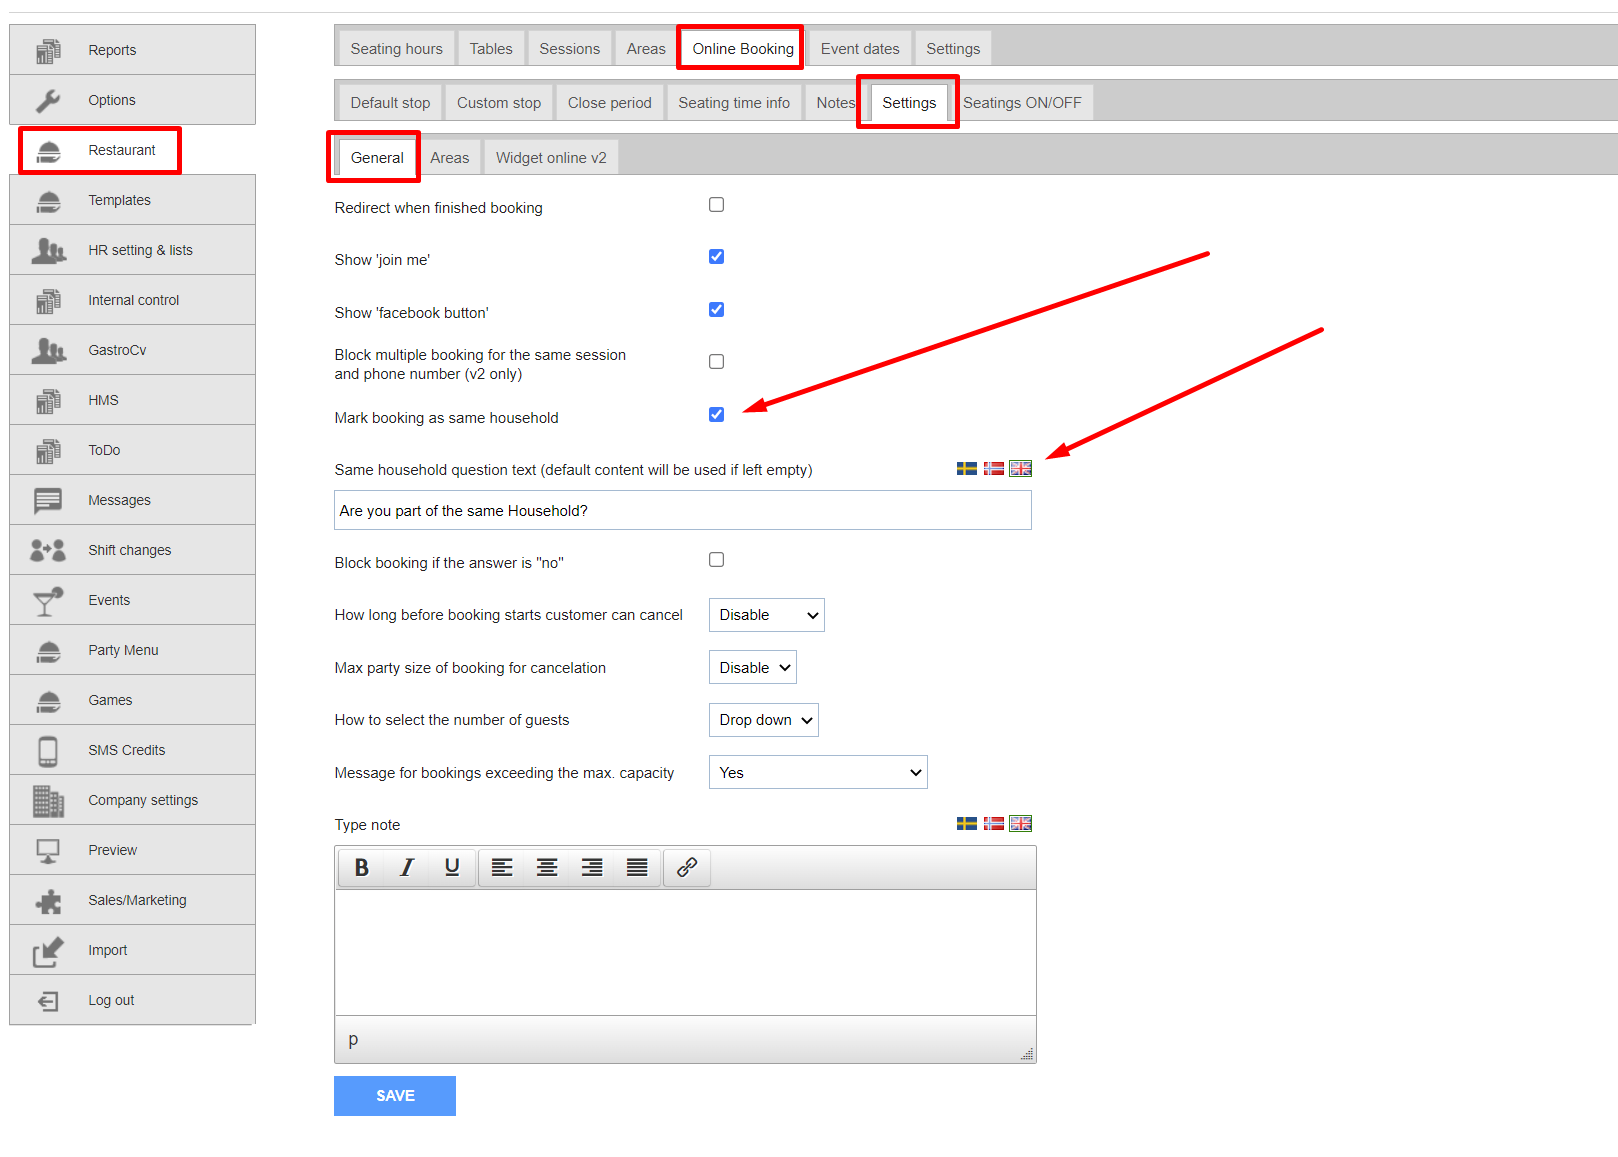Toggle italic formatting in Type note editor
Image resolution: width=1618 pixels, height=1157 pixels.
[x=407, y=868]
